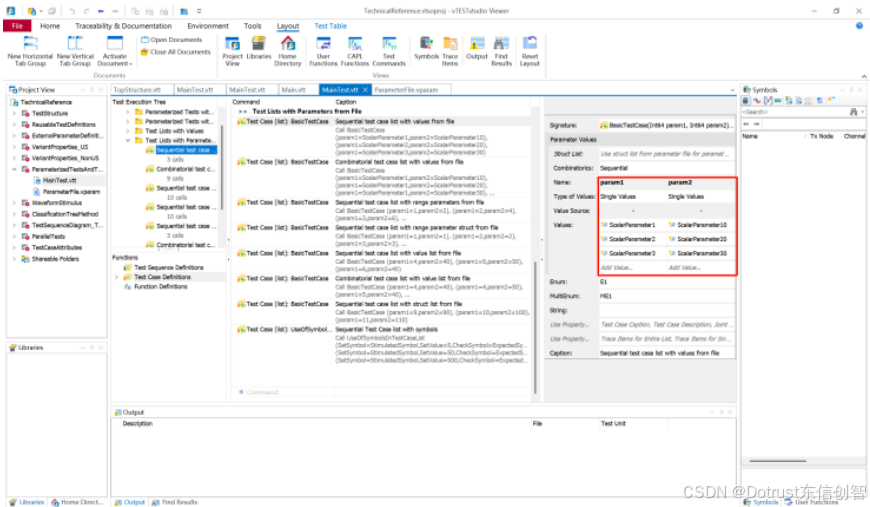Expand Shareable Folders node
Viewport: 870px width, 507px height.
point(14,258)
